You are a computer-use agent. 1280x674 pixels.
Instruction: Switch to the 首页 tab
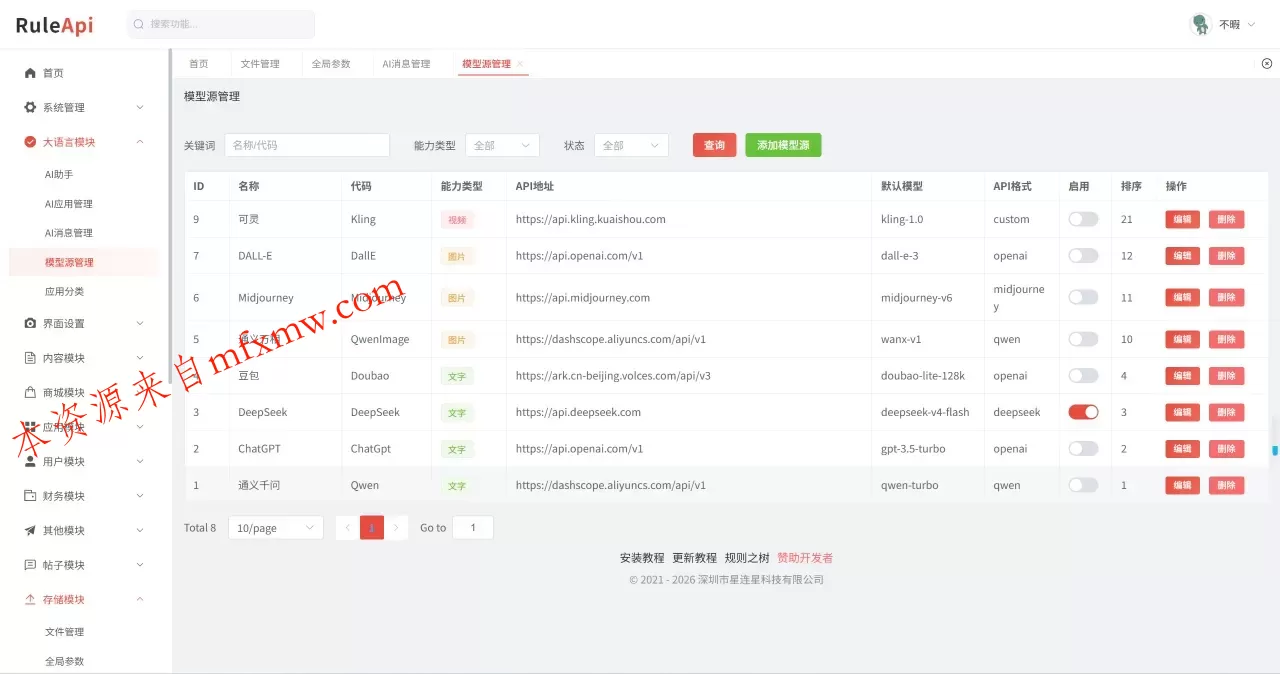point(199,63)
